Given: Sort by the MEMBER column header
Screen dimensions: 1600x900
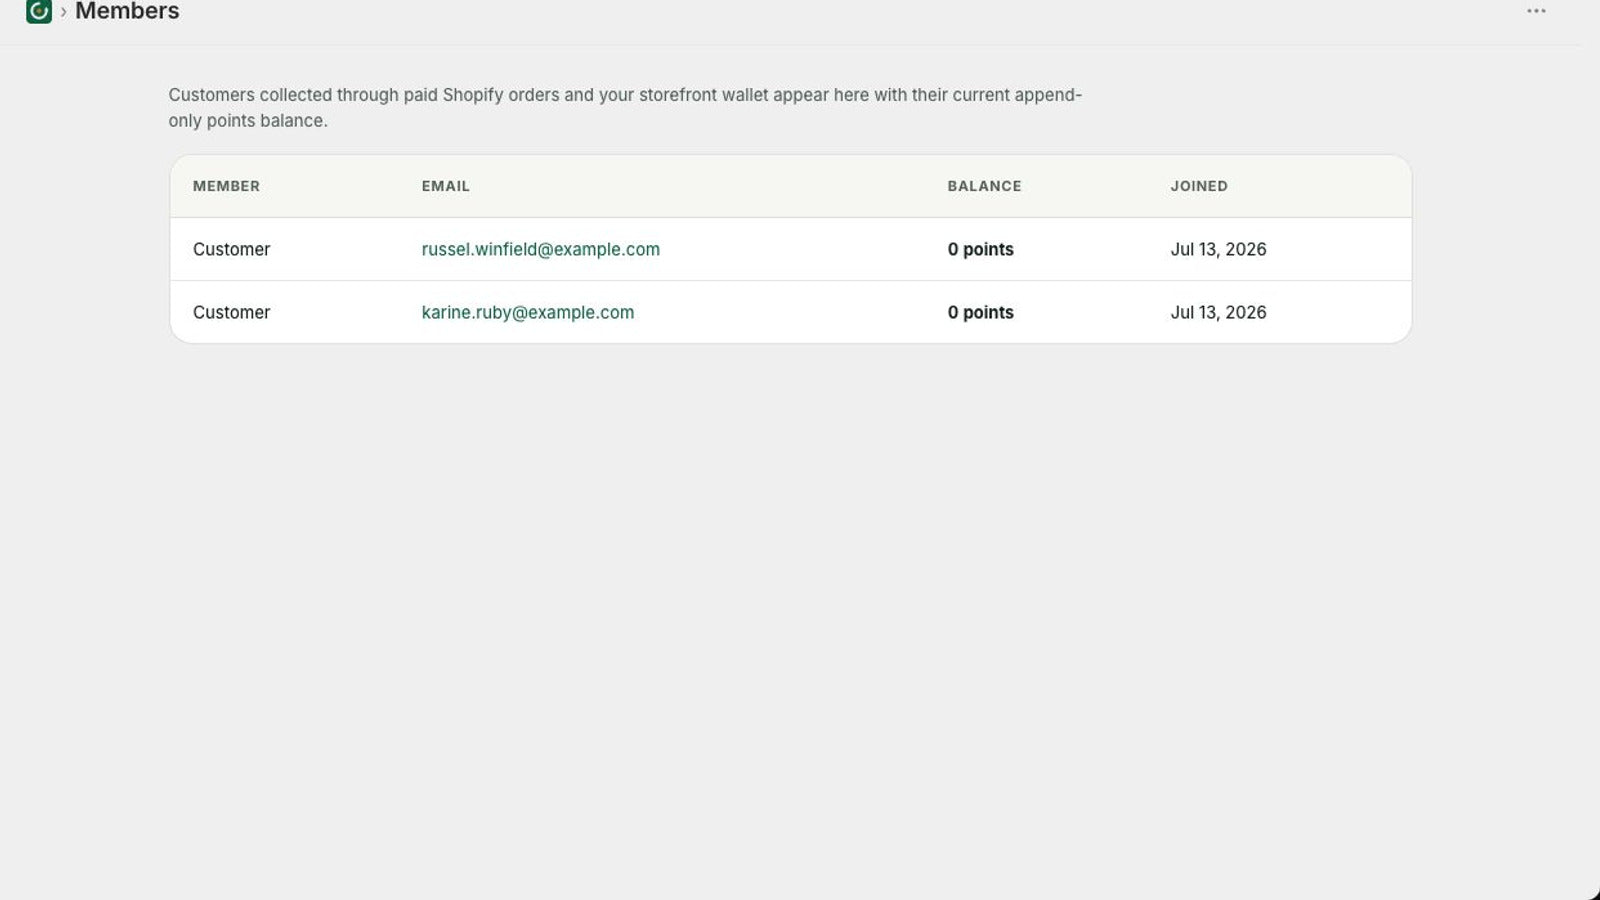Looking at the screenshot, I should (226, 186).
